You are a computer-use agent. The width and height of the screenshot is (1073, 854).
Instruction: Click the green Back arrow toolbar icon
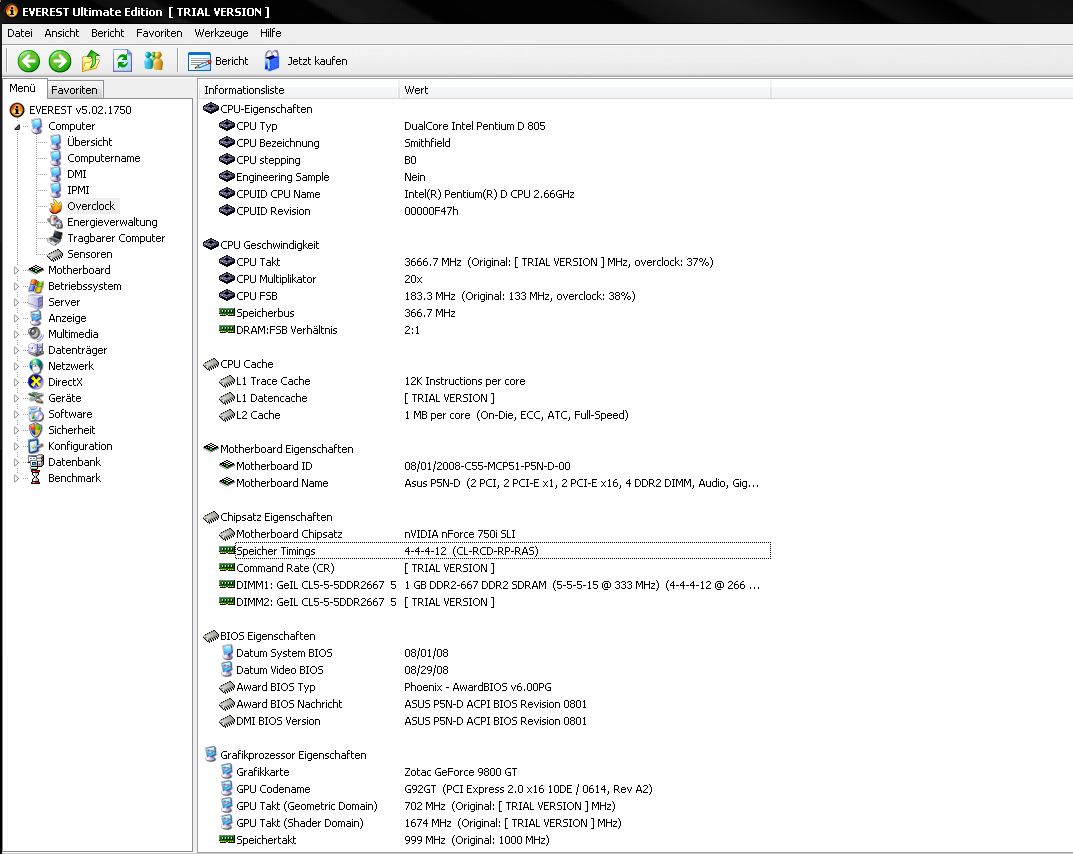tap(29, 61)
